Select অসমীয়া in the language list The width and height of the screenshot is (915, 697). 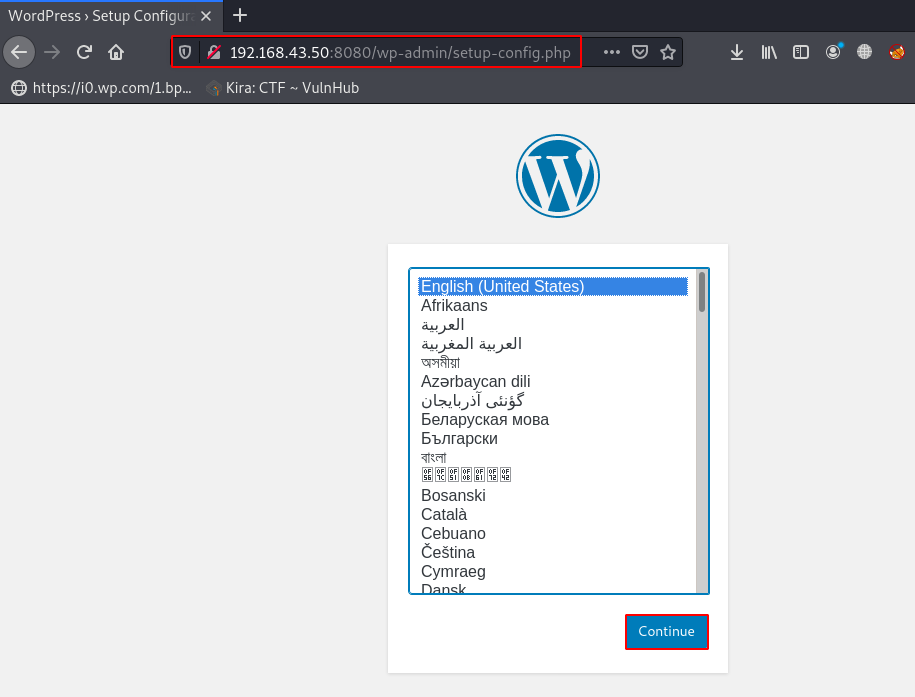pyautogui.click(x=553, y=363)
